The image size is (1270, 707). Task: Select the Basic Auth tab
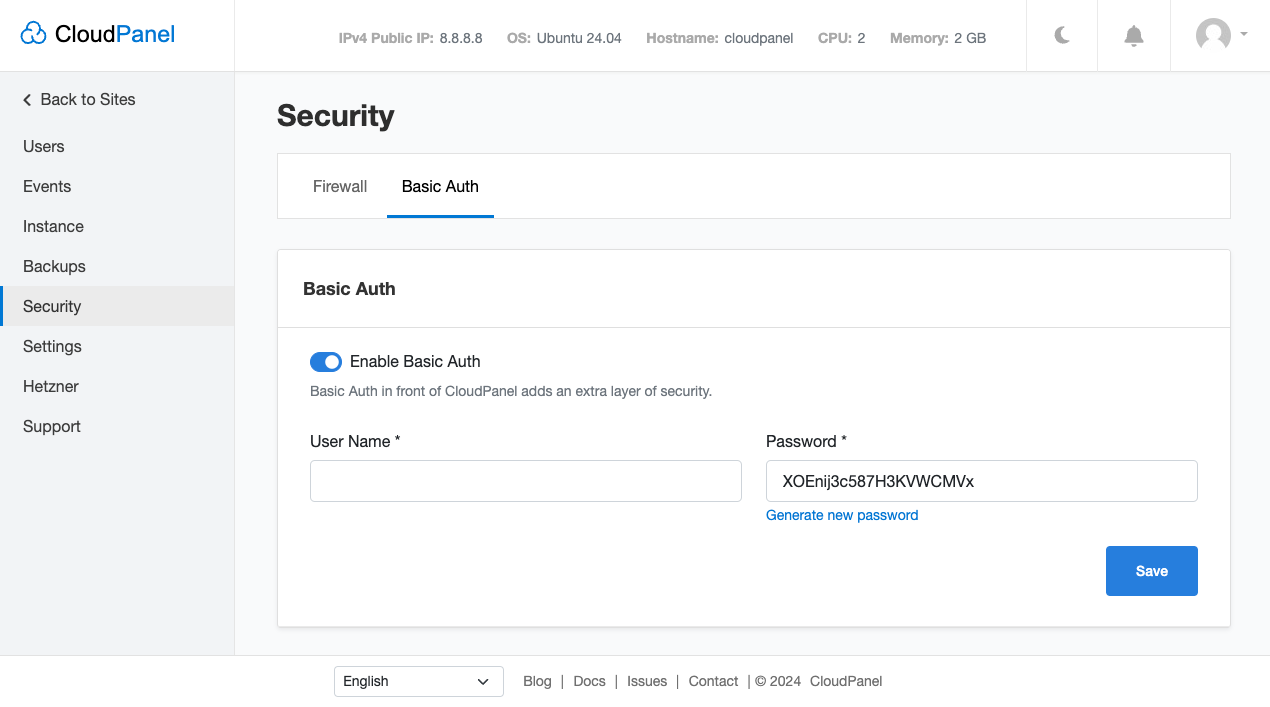(440, 186)
